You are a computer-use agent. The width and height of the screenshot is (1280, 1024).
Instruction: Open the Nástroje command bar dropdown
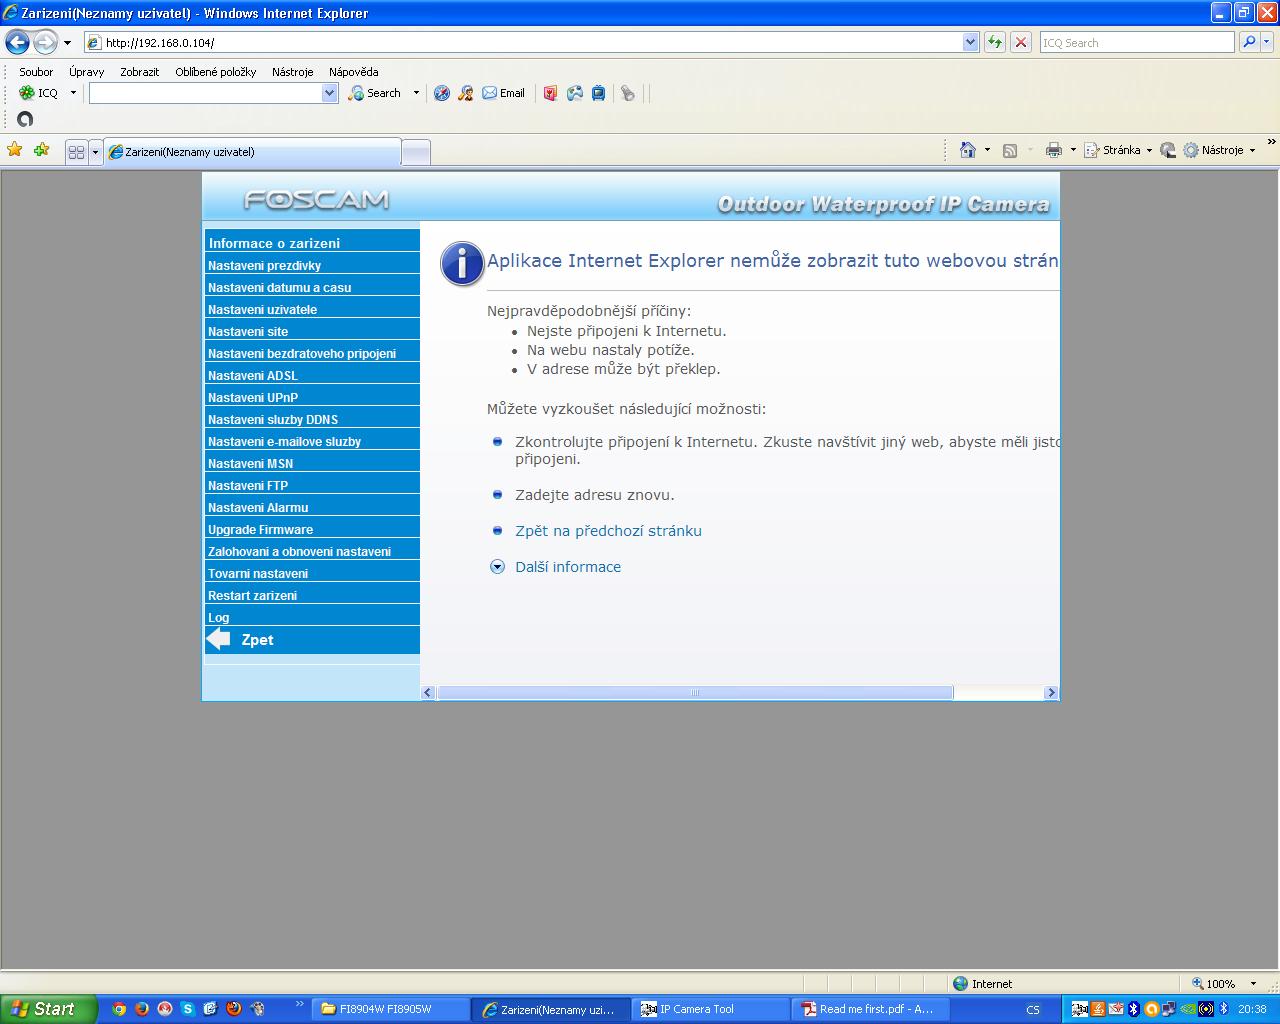(x=1220, y=150)
